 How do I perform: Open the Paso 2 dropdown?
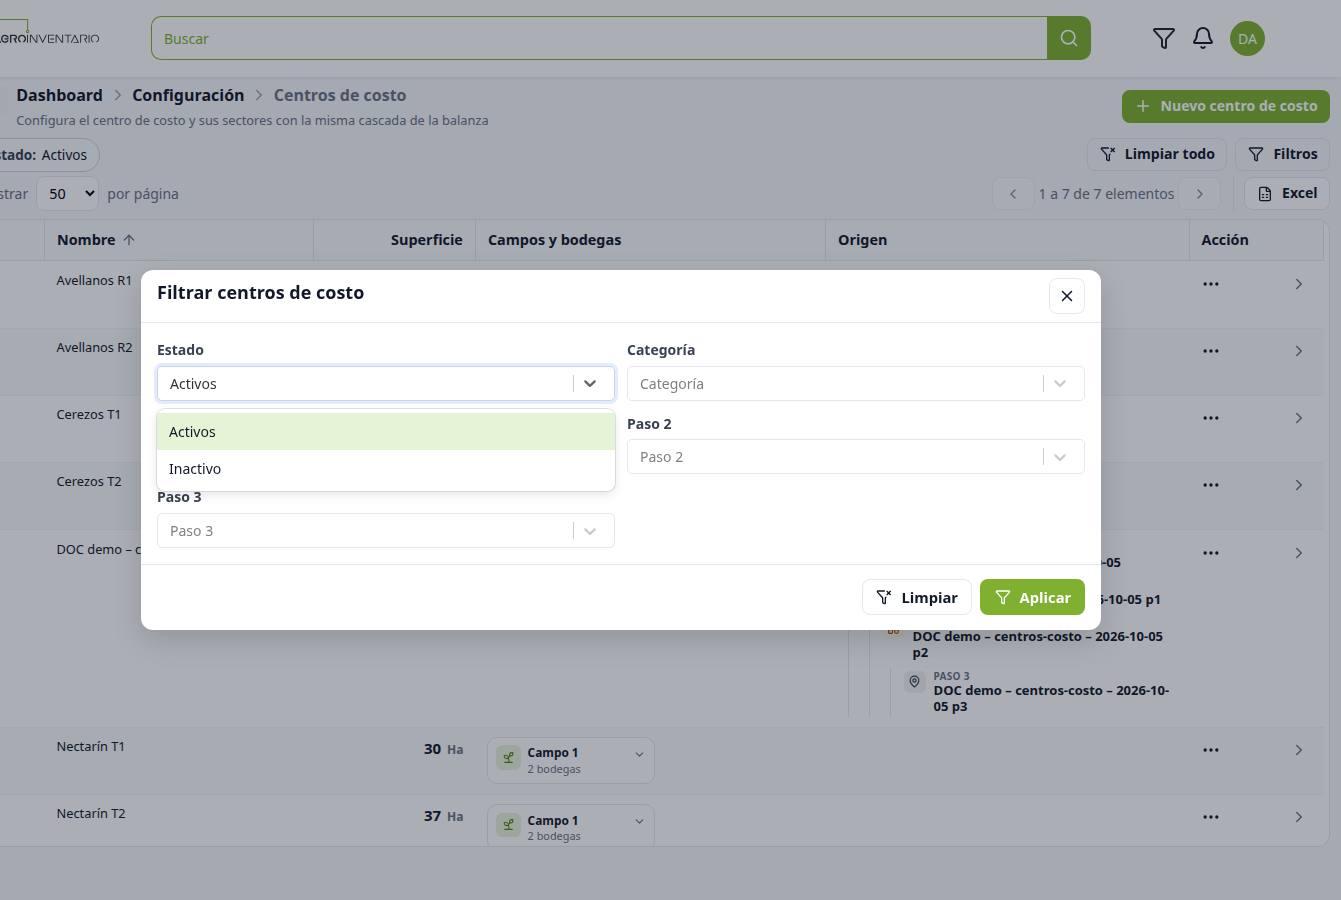(x=856, y=457)
